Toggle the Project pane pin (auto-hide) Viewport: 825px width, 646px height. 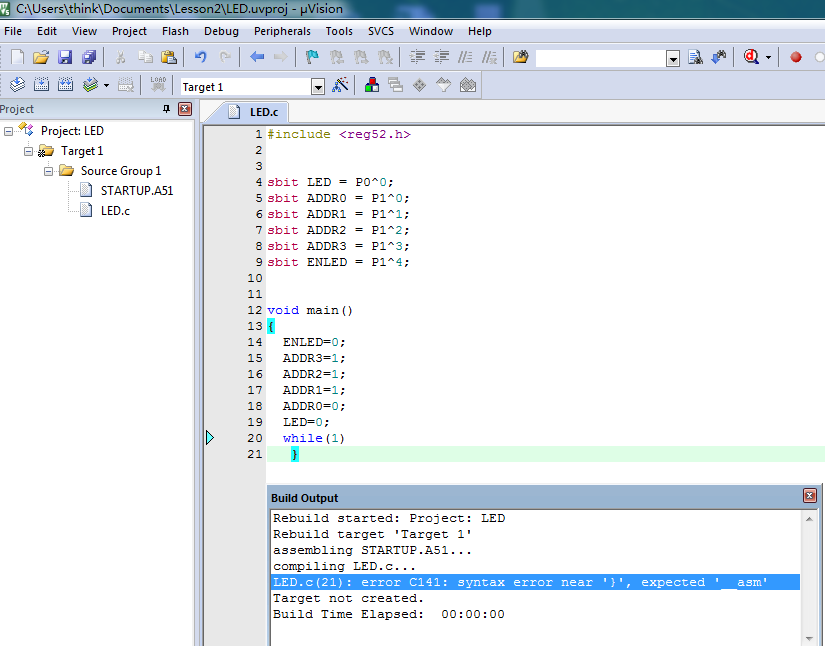[166, 109]
